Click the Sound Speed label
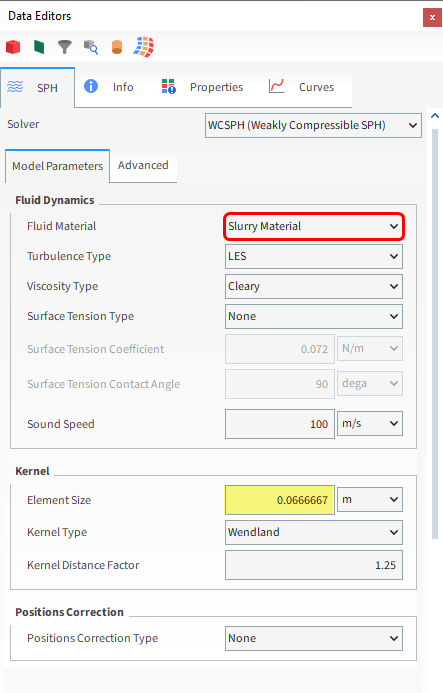443x693 pixels. click(x=61, y=424)
